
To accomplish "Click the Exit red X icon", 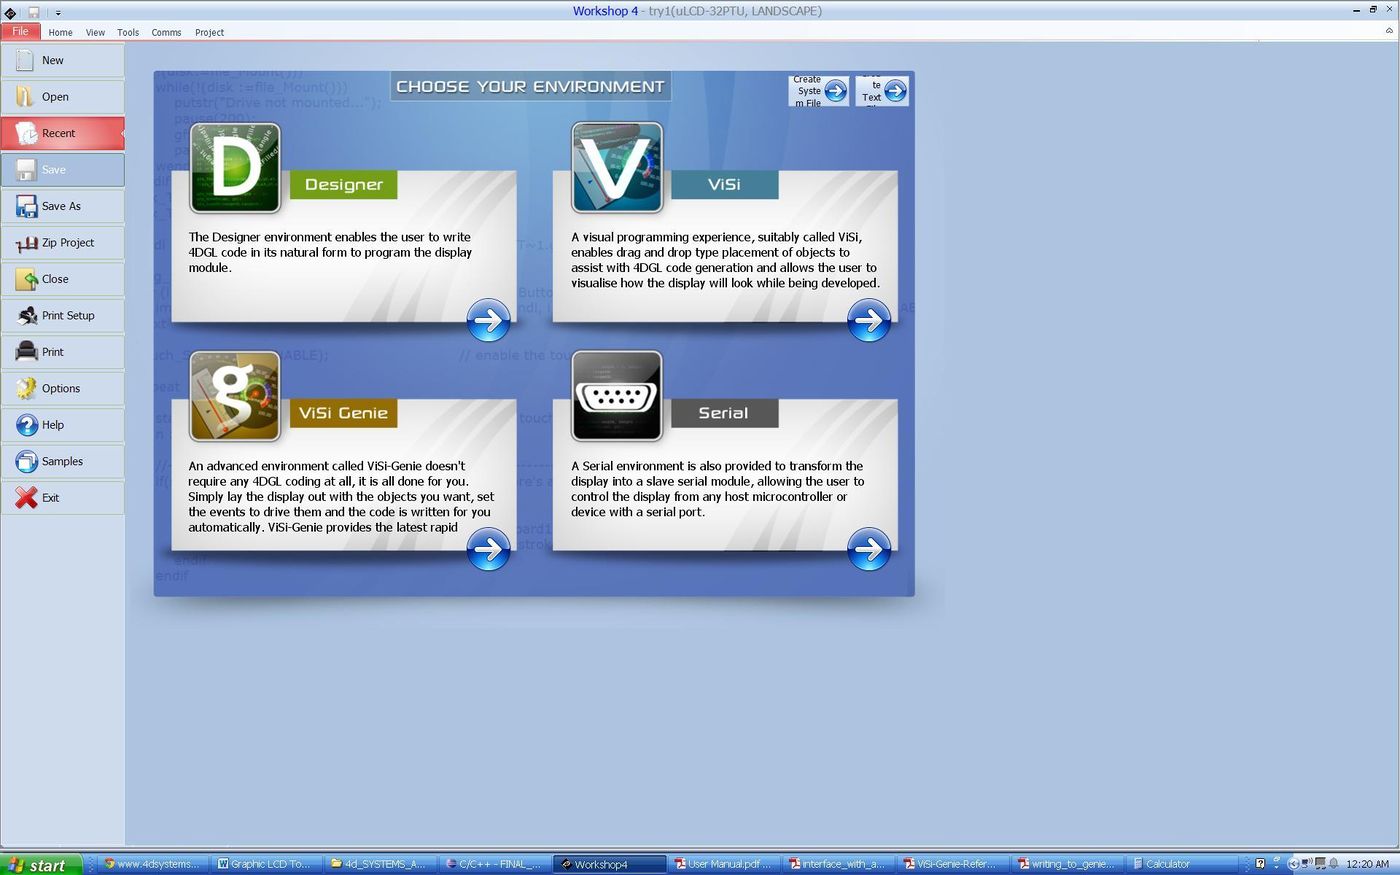I will coord(26,498).
